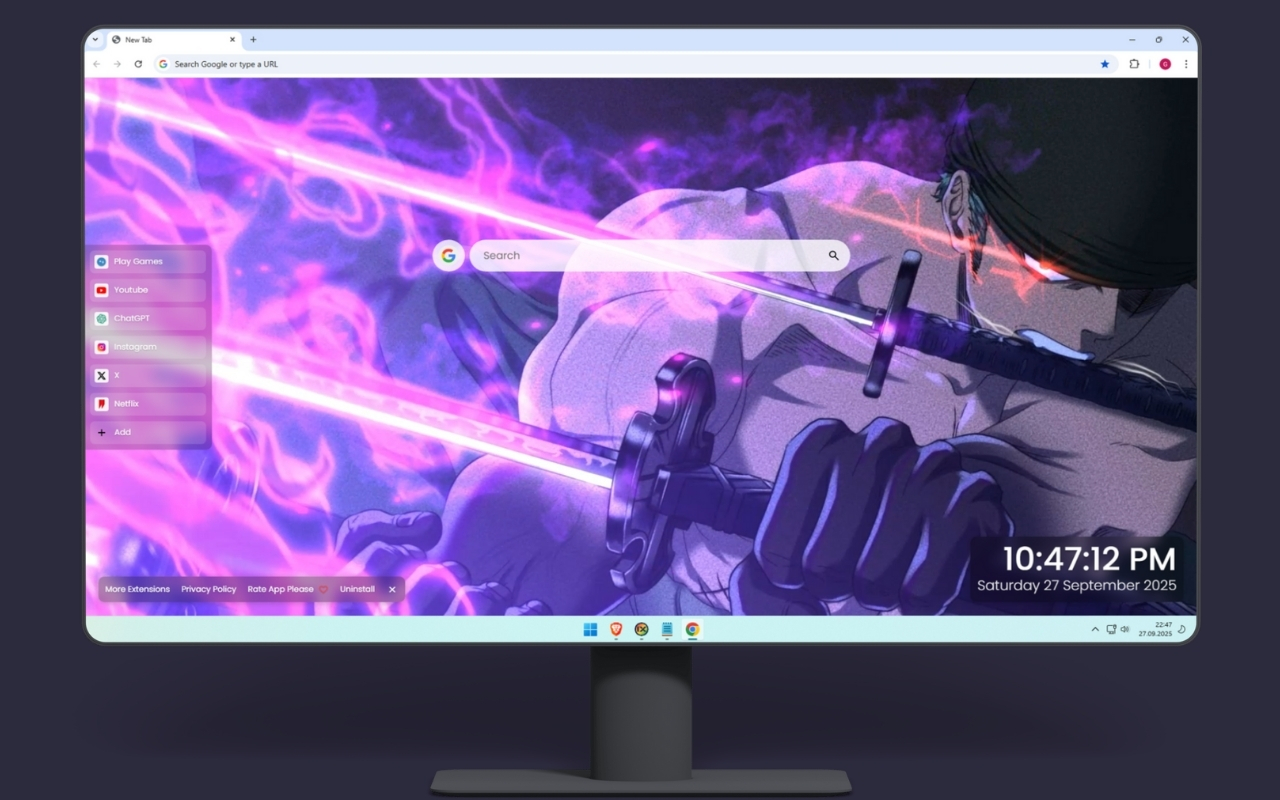Open volume icon in system tray
Viewport: 1280px width, 800px height.
pyautogui.click(x=1125, y=629)
